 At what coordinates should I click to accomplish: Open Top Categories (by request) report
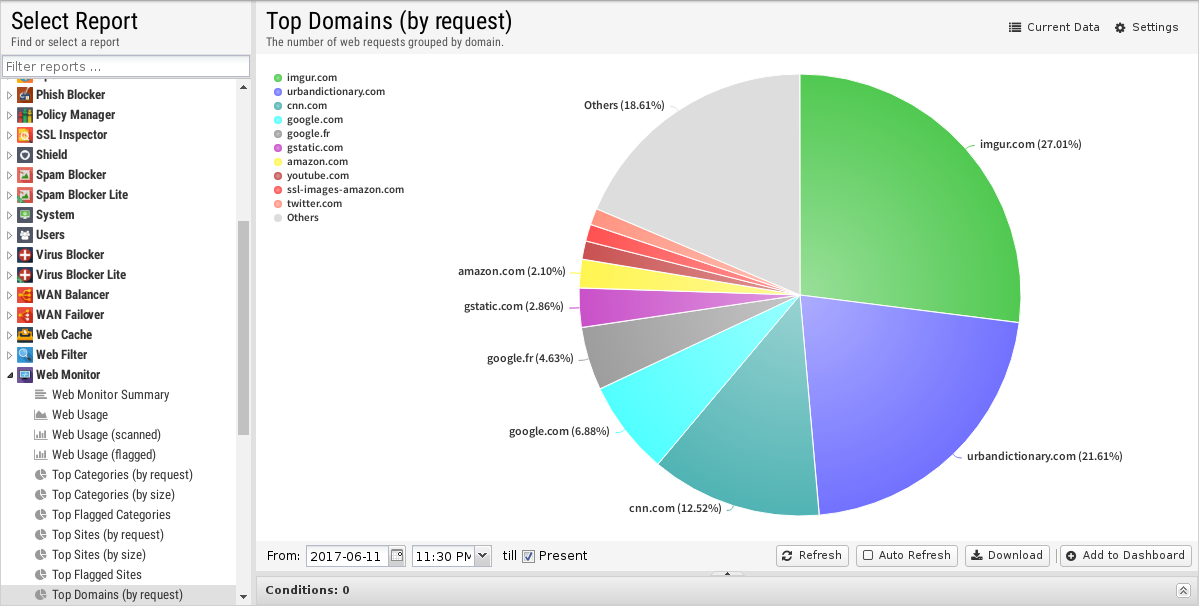coord(122,475)
